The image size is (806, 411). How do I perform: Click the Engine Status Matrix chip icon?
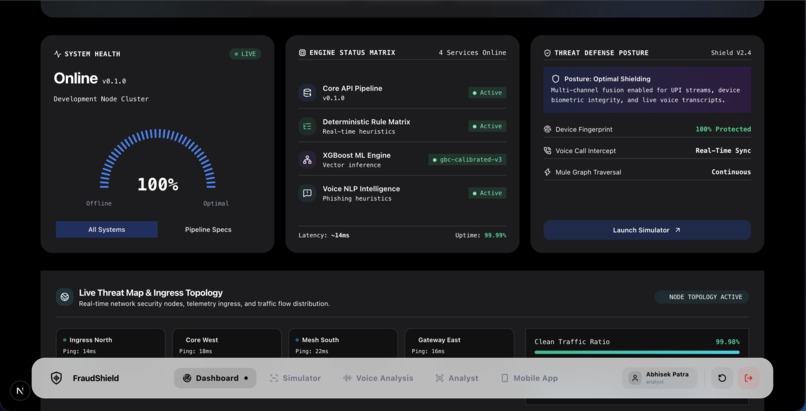tap(302, 52)
